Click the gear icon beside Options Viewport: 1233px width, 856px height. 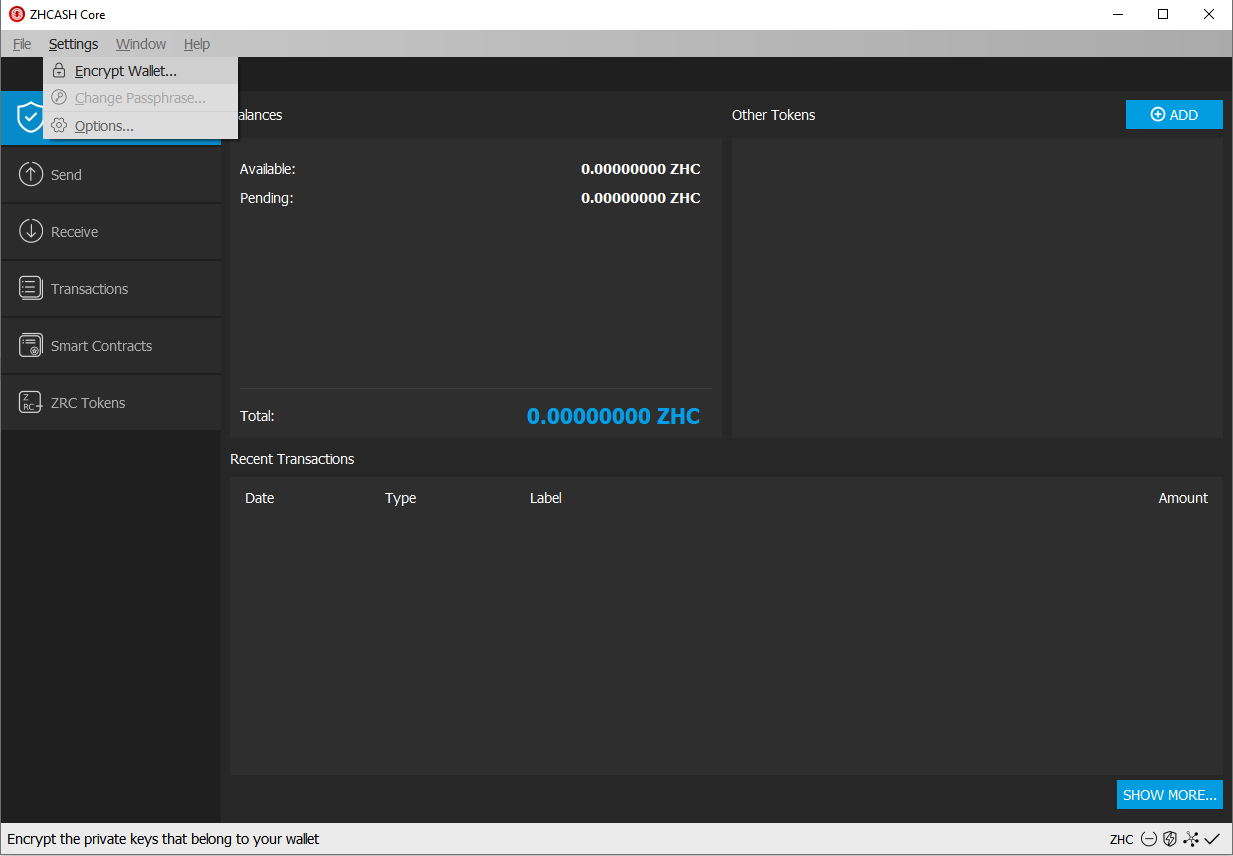(x=59, y=125)
